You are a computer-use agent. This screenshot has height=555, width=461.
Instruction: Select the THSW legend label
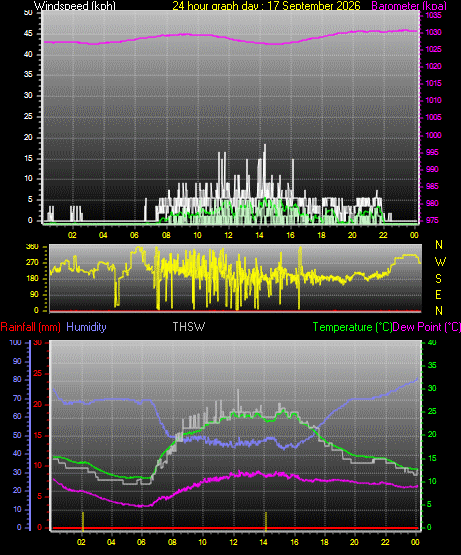189,326
